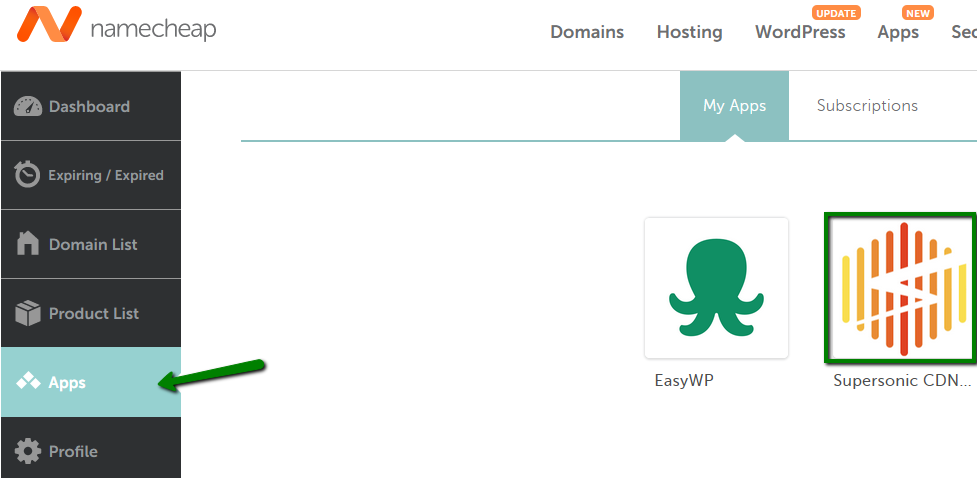
Task: Click the Expiring / Expired stopwatch icon
Action: (27, 174)
